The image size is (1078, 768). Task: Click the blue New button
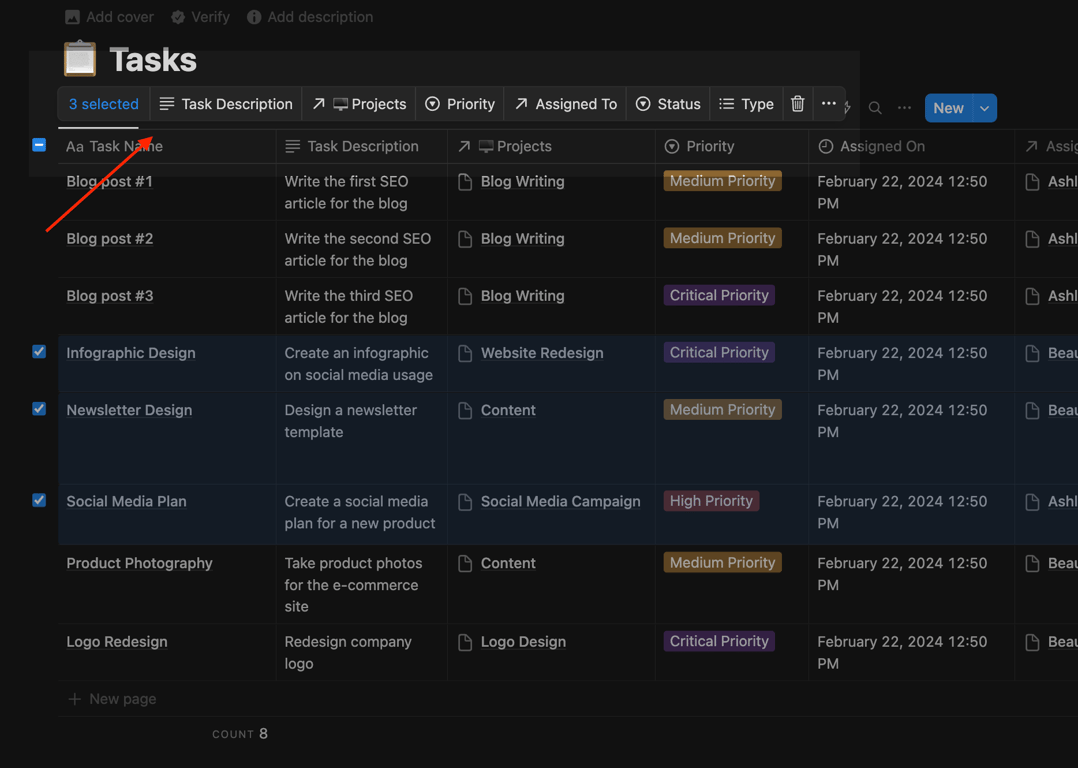pos(948,108)
